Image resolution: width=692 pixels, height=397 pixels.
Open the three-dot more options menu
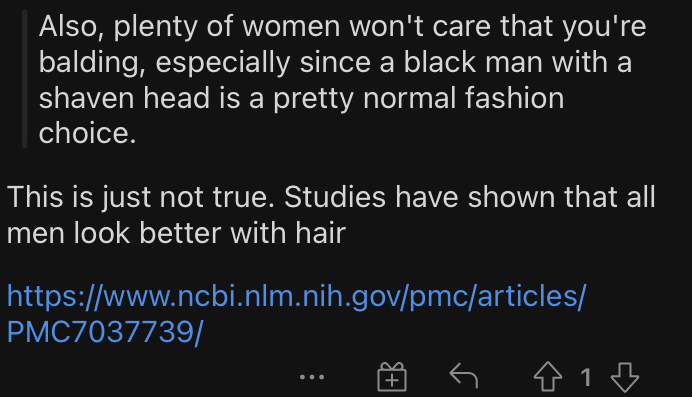click(312, 377)
